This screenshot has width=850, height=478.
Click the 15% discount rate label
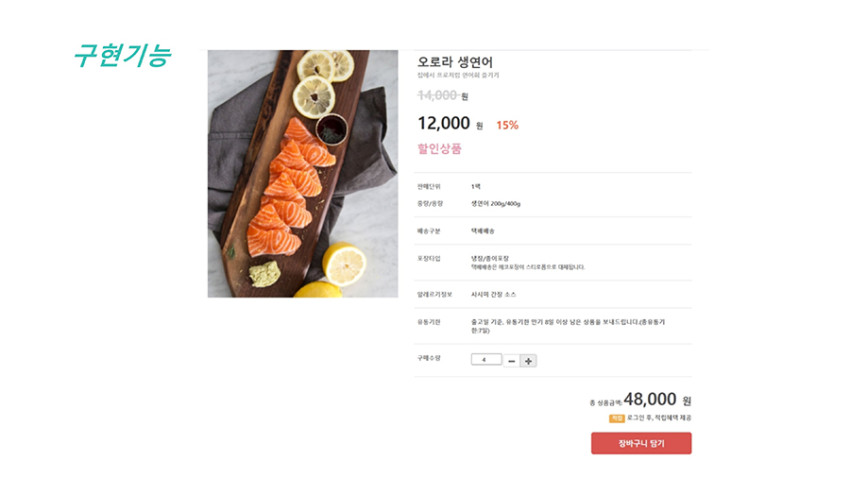click(507, 125)
